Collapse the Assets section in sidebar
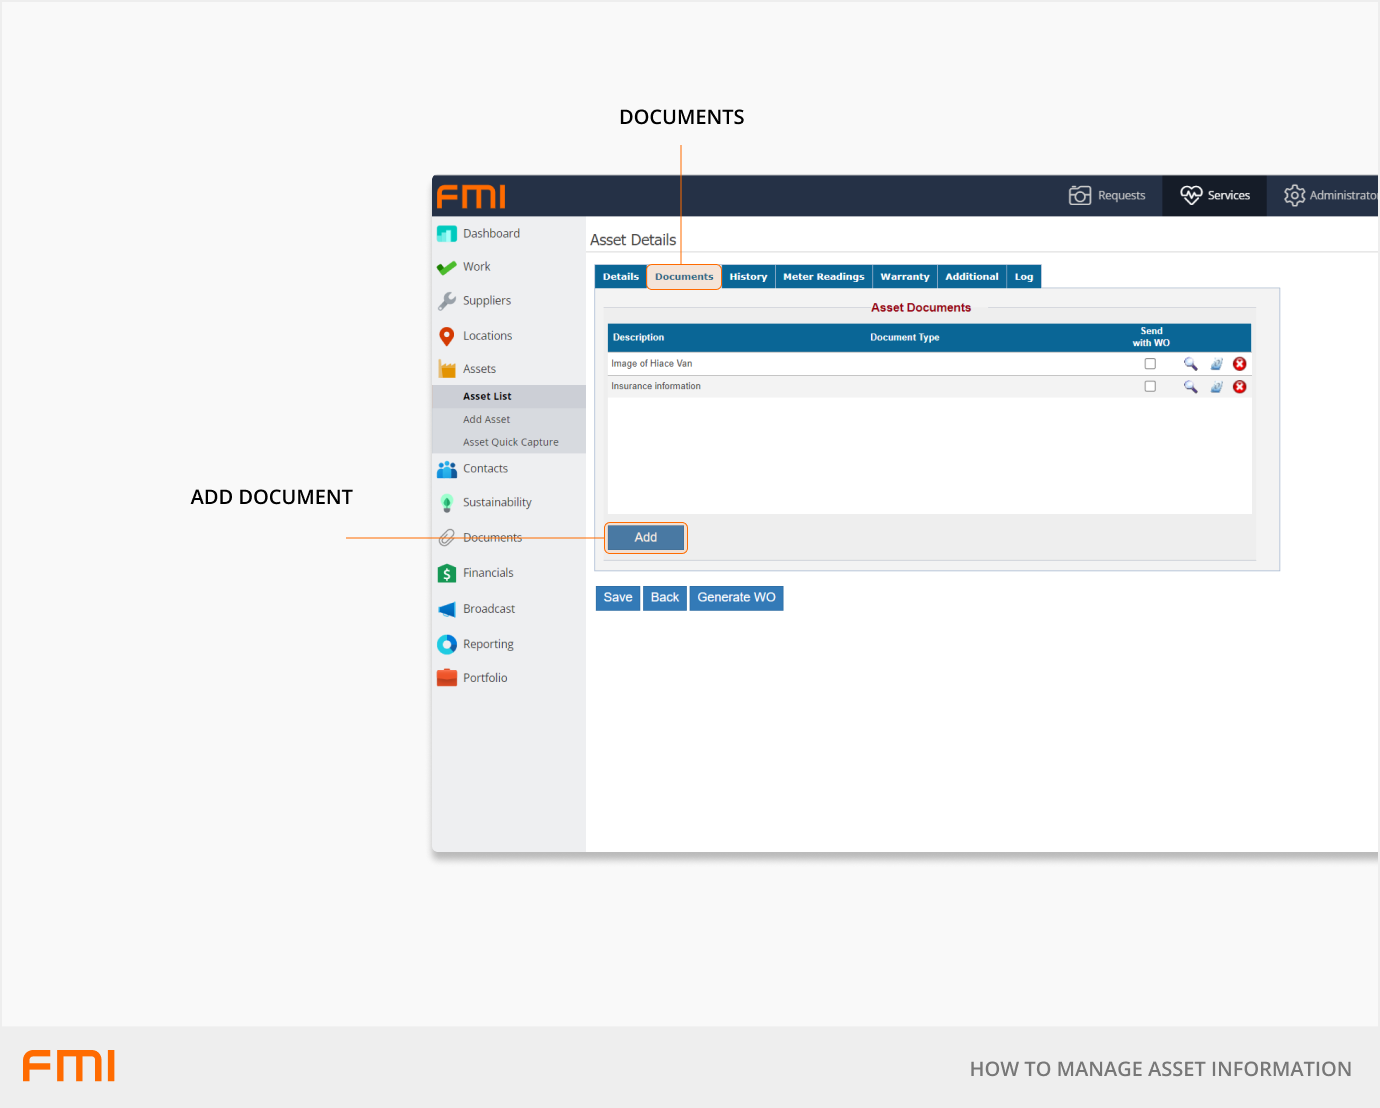This screenshot has width=1380, height=1108. coord(479,369)
